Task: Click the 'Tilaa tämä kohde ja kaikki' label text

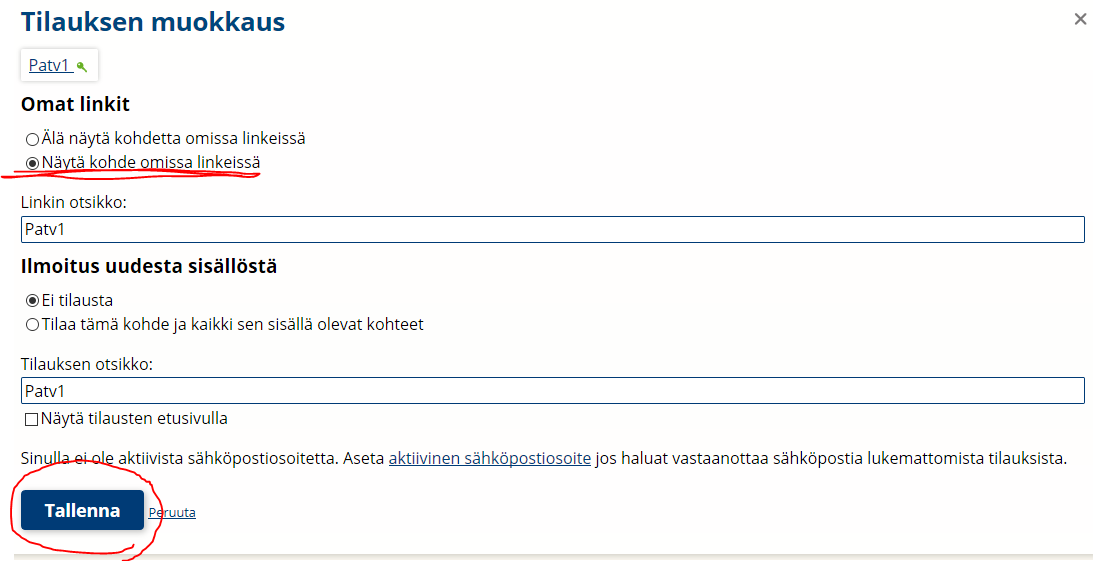Action: point(232,324)
